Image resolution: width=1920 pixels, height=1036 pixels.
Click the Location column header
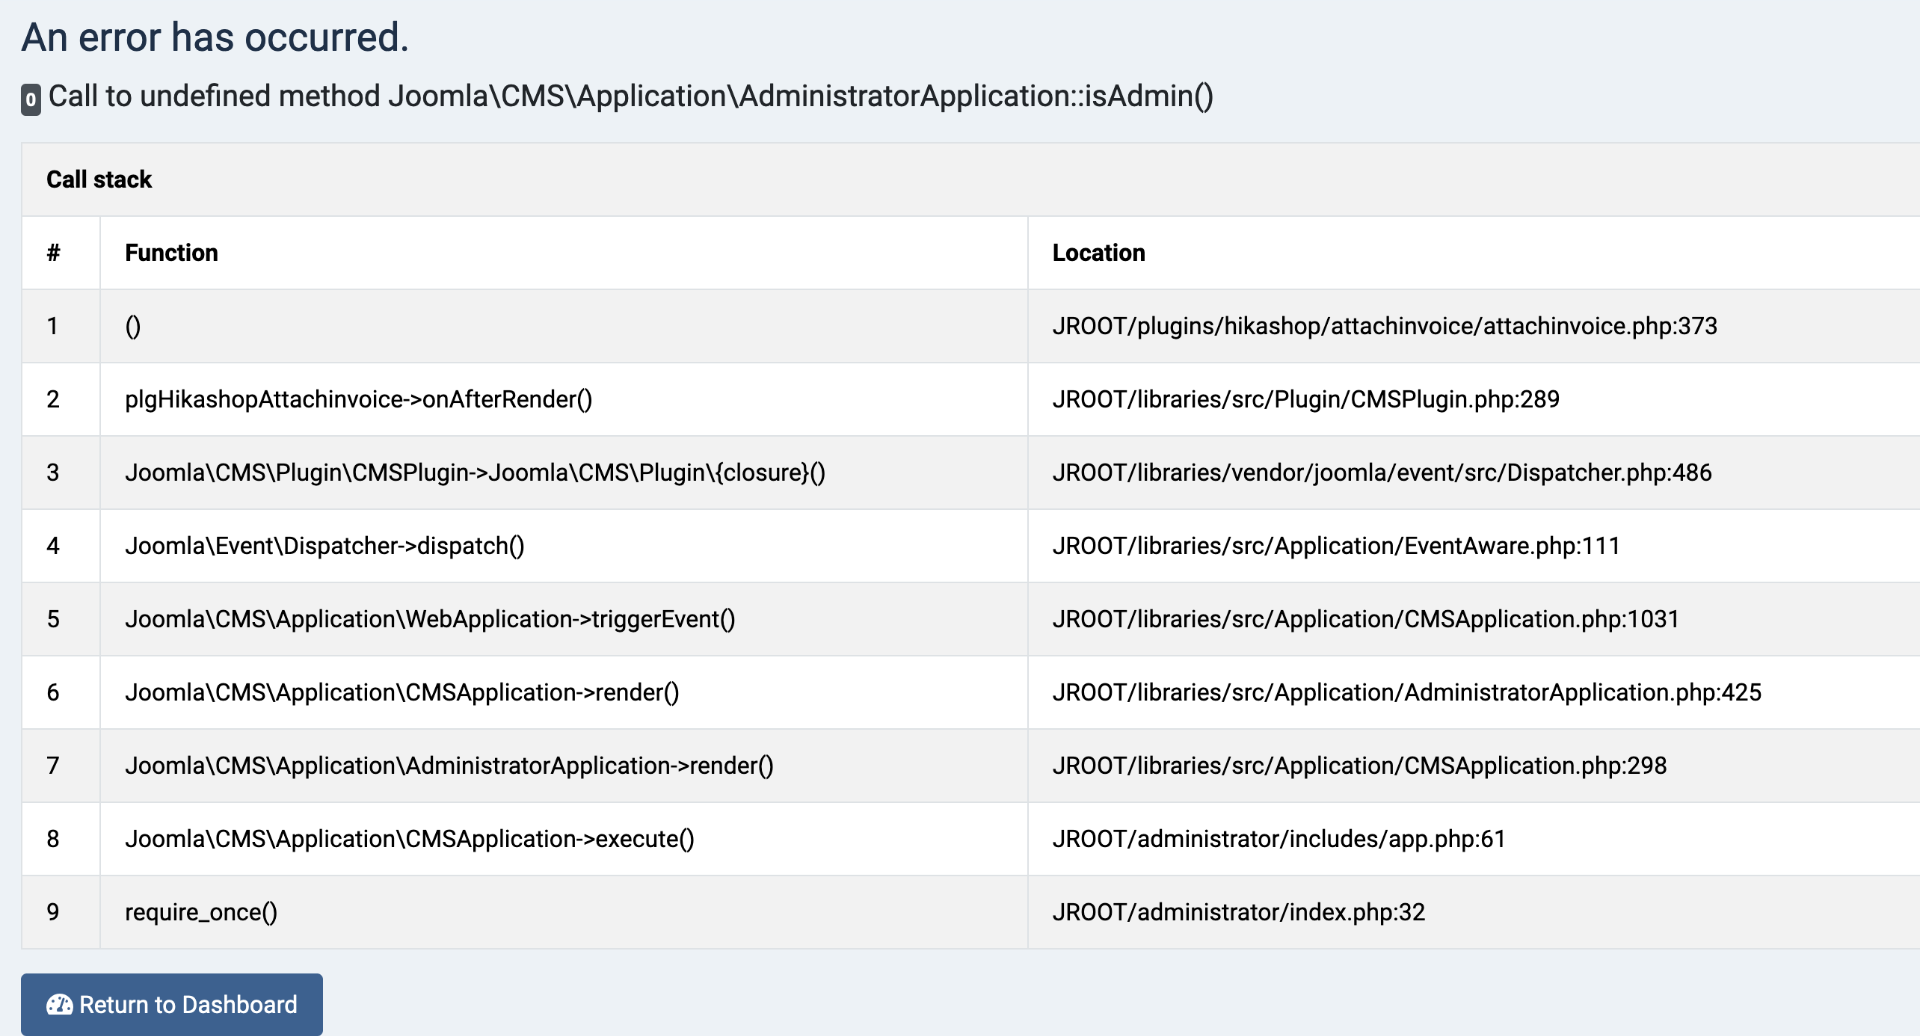1098,253
